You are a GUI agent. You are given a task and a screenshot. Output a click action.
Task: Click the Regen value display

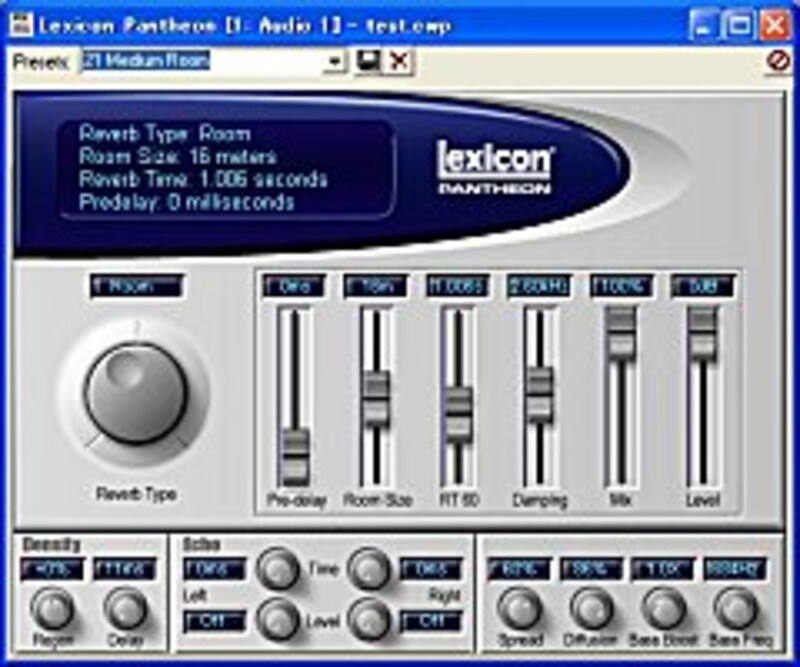pyautogui.click(x=52, y=569)
